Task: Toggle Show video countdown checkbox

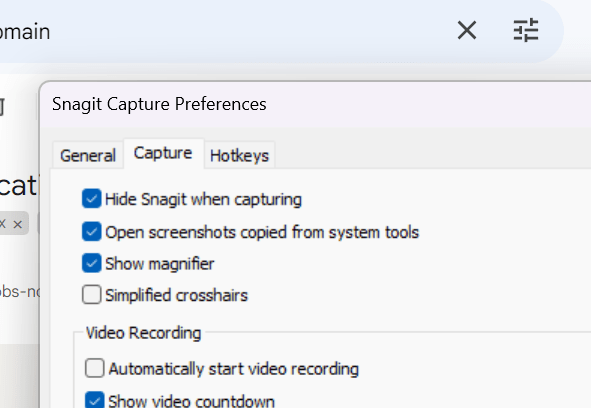Action: click(x=95, y=400)
